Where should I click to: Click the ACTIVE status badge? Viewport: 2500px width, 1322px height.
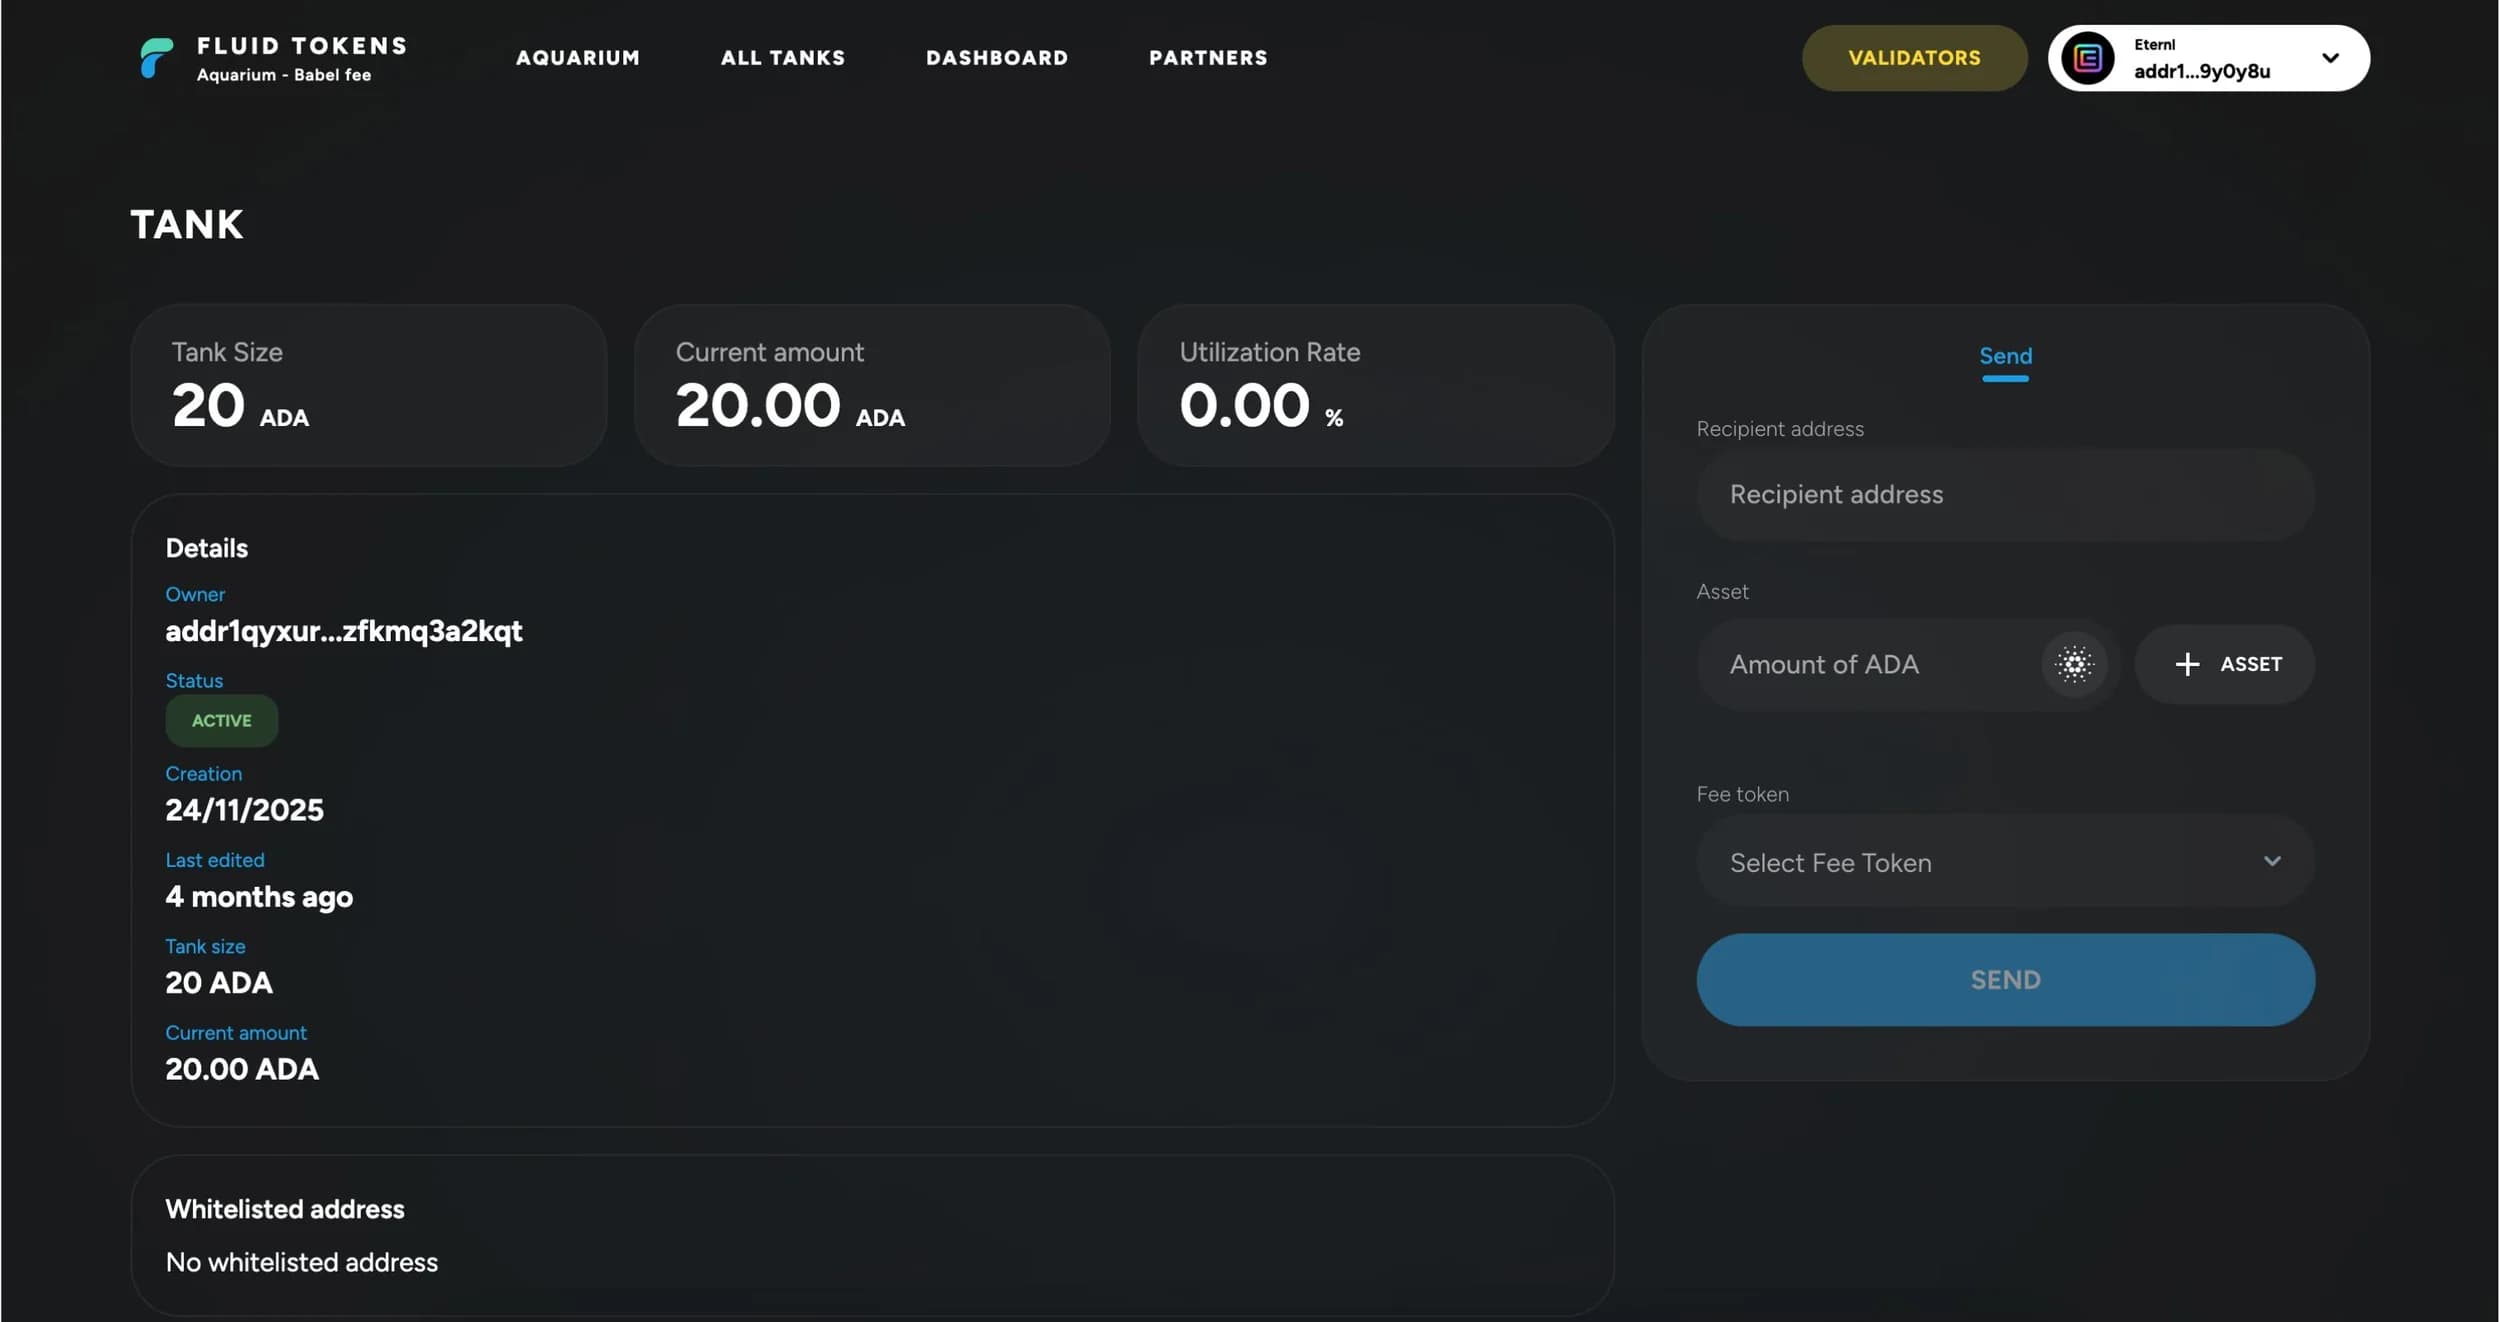coord(221,720)
